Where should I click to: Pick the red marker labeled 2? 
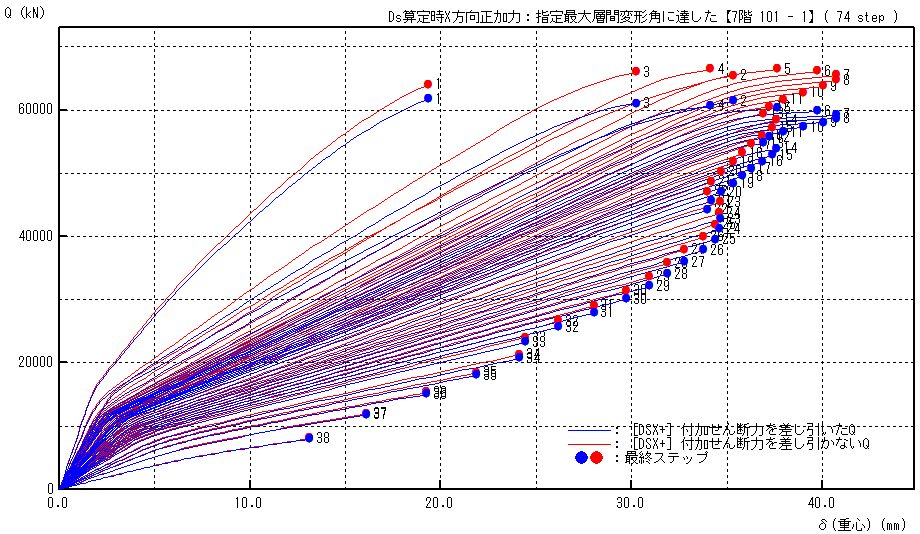click(x=732, y=75)
